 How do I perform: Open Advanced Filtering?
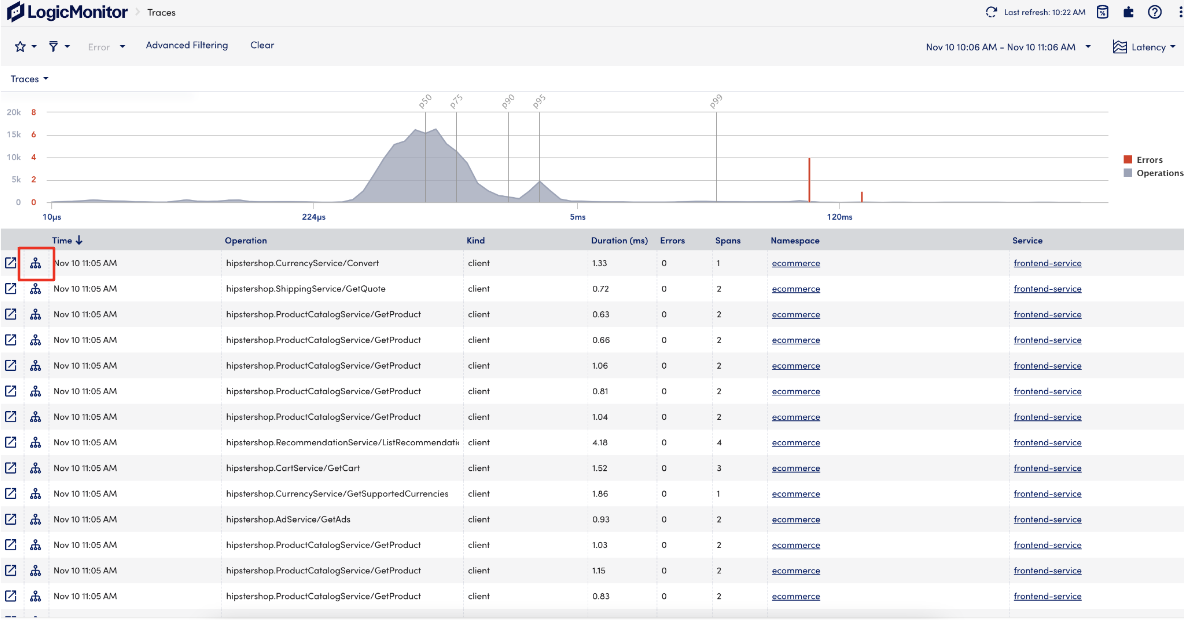point(187,45)
